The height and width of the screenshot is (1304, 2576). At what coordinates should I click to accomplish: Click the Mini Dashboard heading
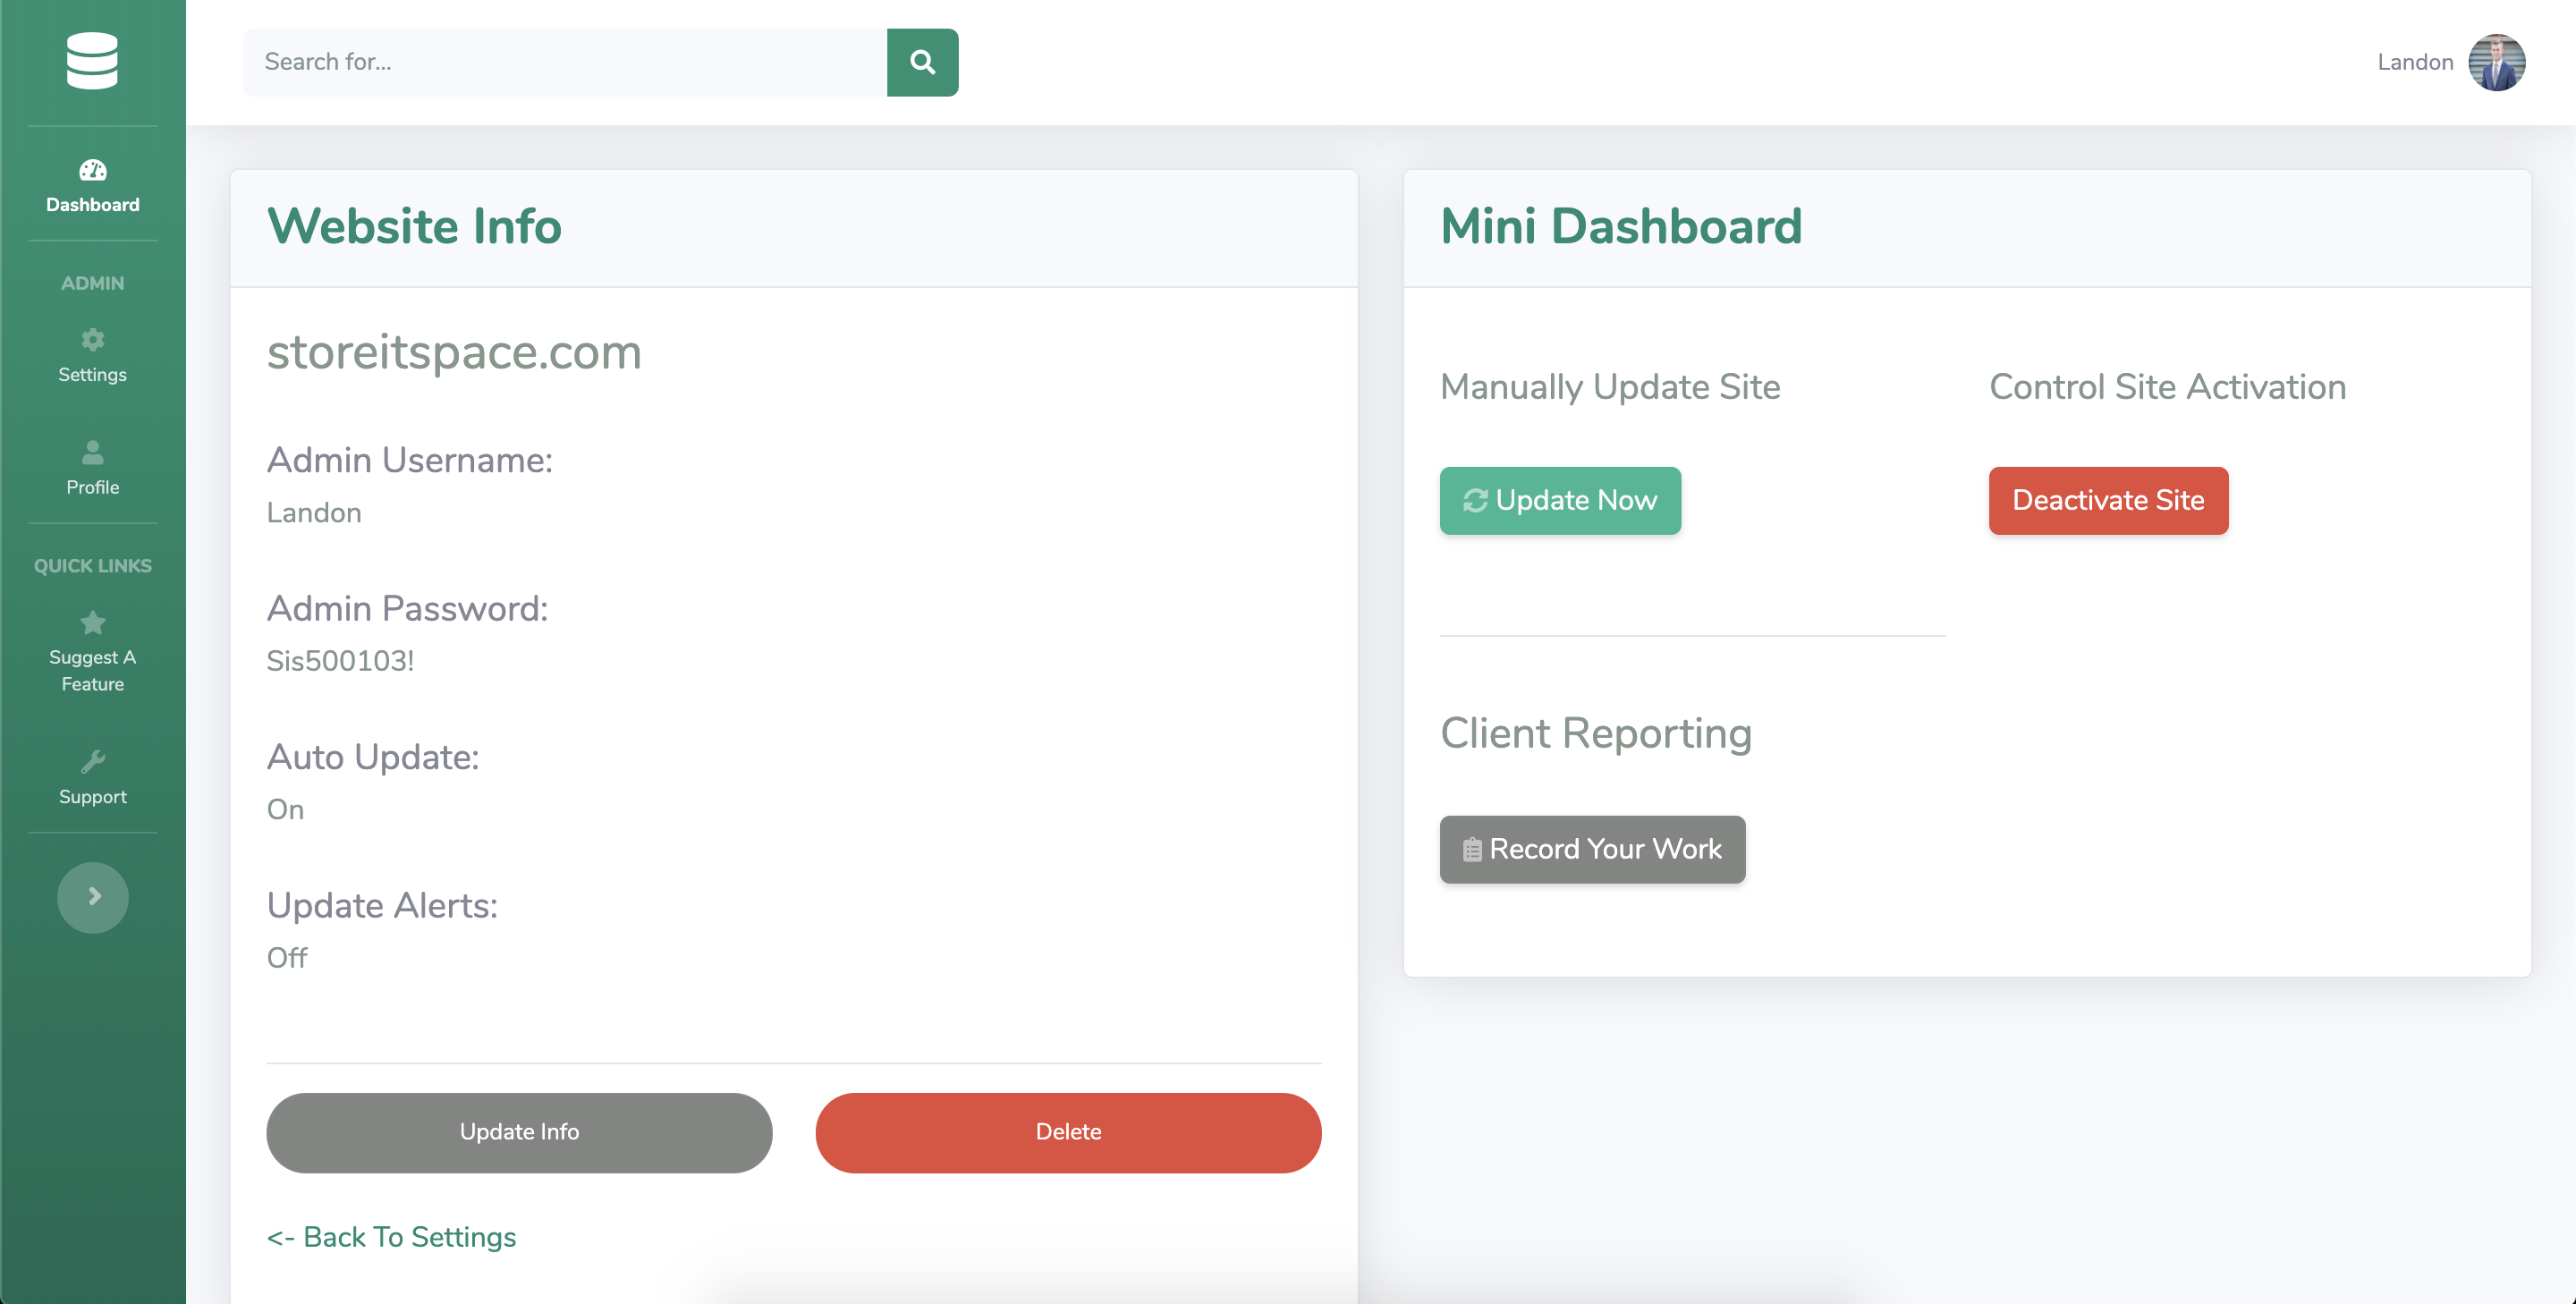point(1621,226)
